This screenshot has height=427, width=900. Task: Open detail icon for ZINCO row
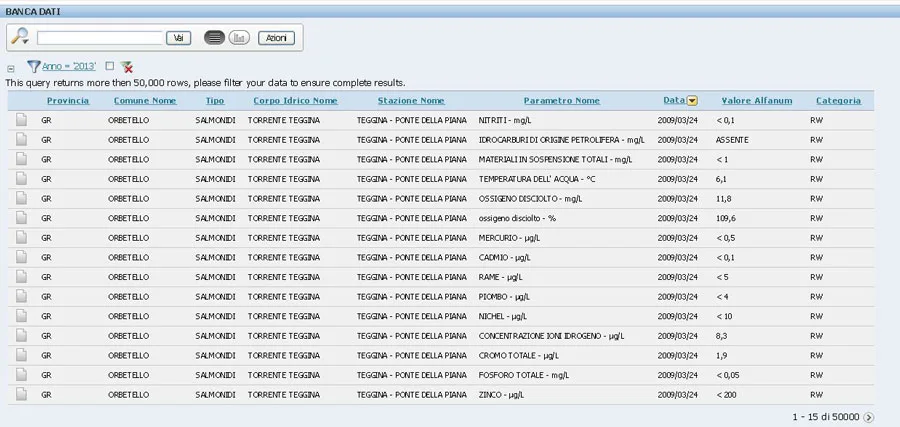(x=21, y=394)
